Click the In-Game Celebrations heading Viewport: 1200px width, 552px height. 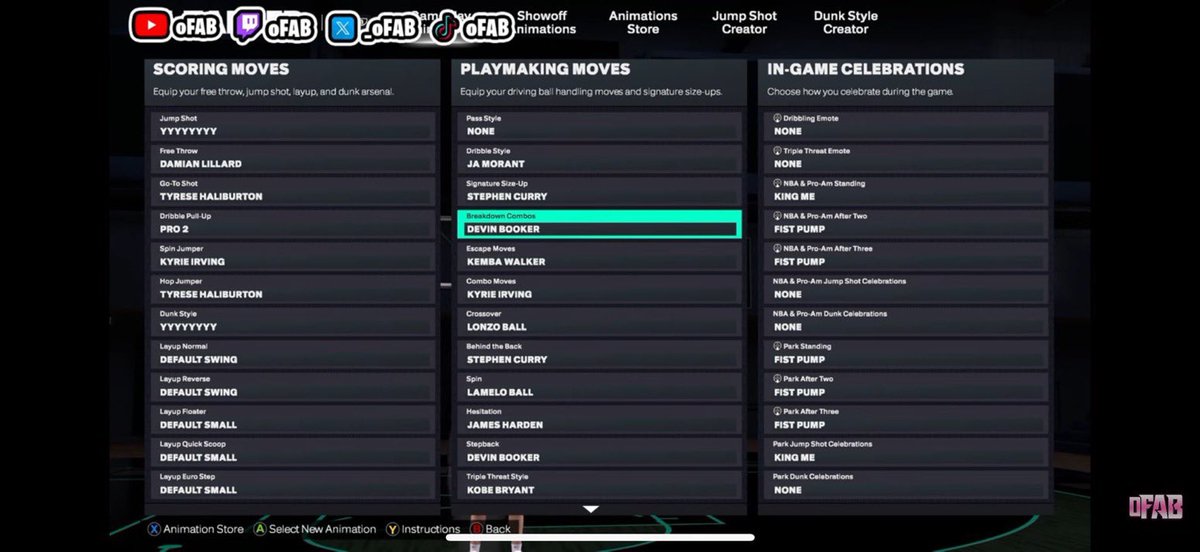(866, 70)
